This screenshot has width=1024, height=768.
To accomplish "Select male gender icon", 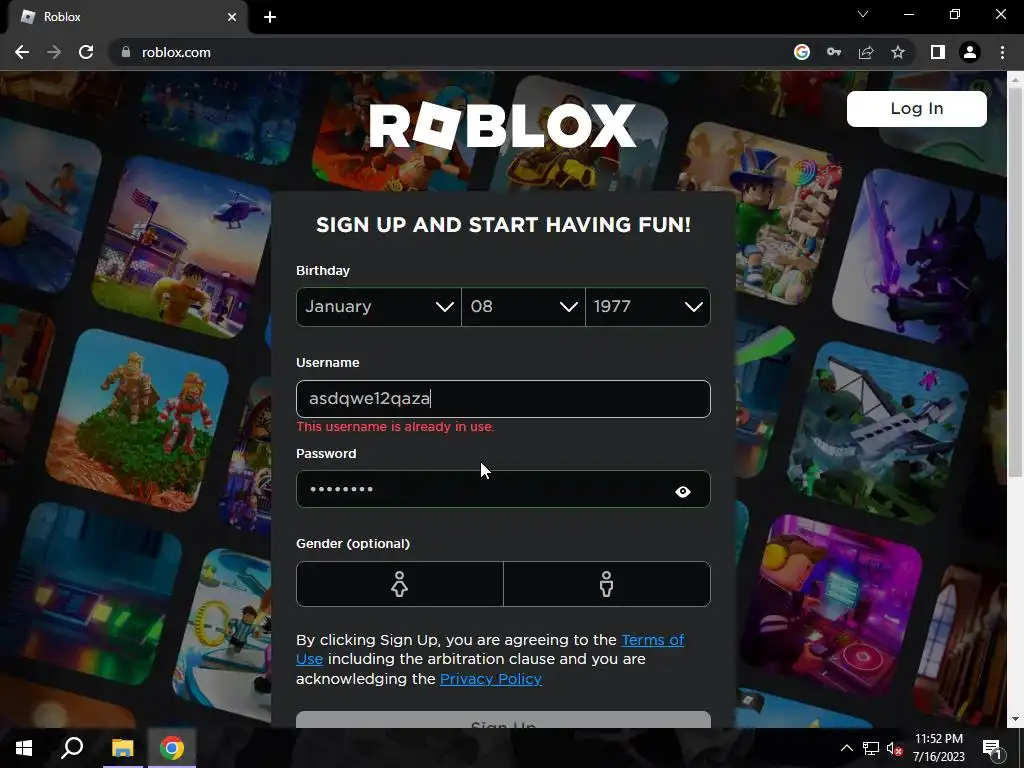I will pyautogui.click(x=607, y=584).
